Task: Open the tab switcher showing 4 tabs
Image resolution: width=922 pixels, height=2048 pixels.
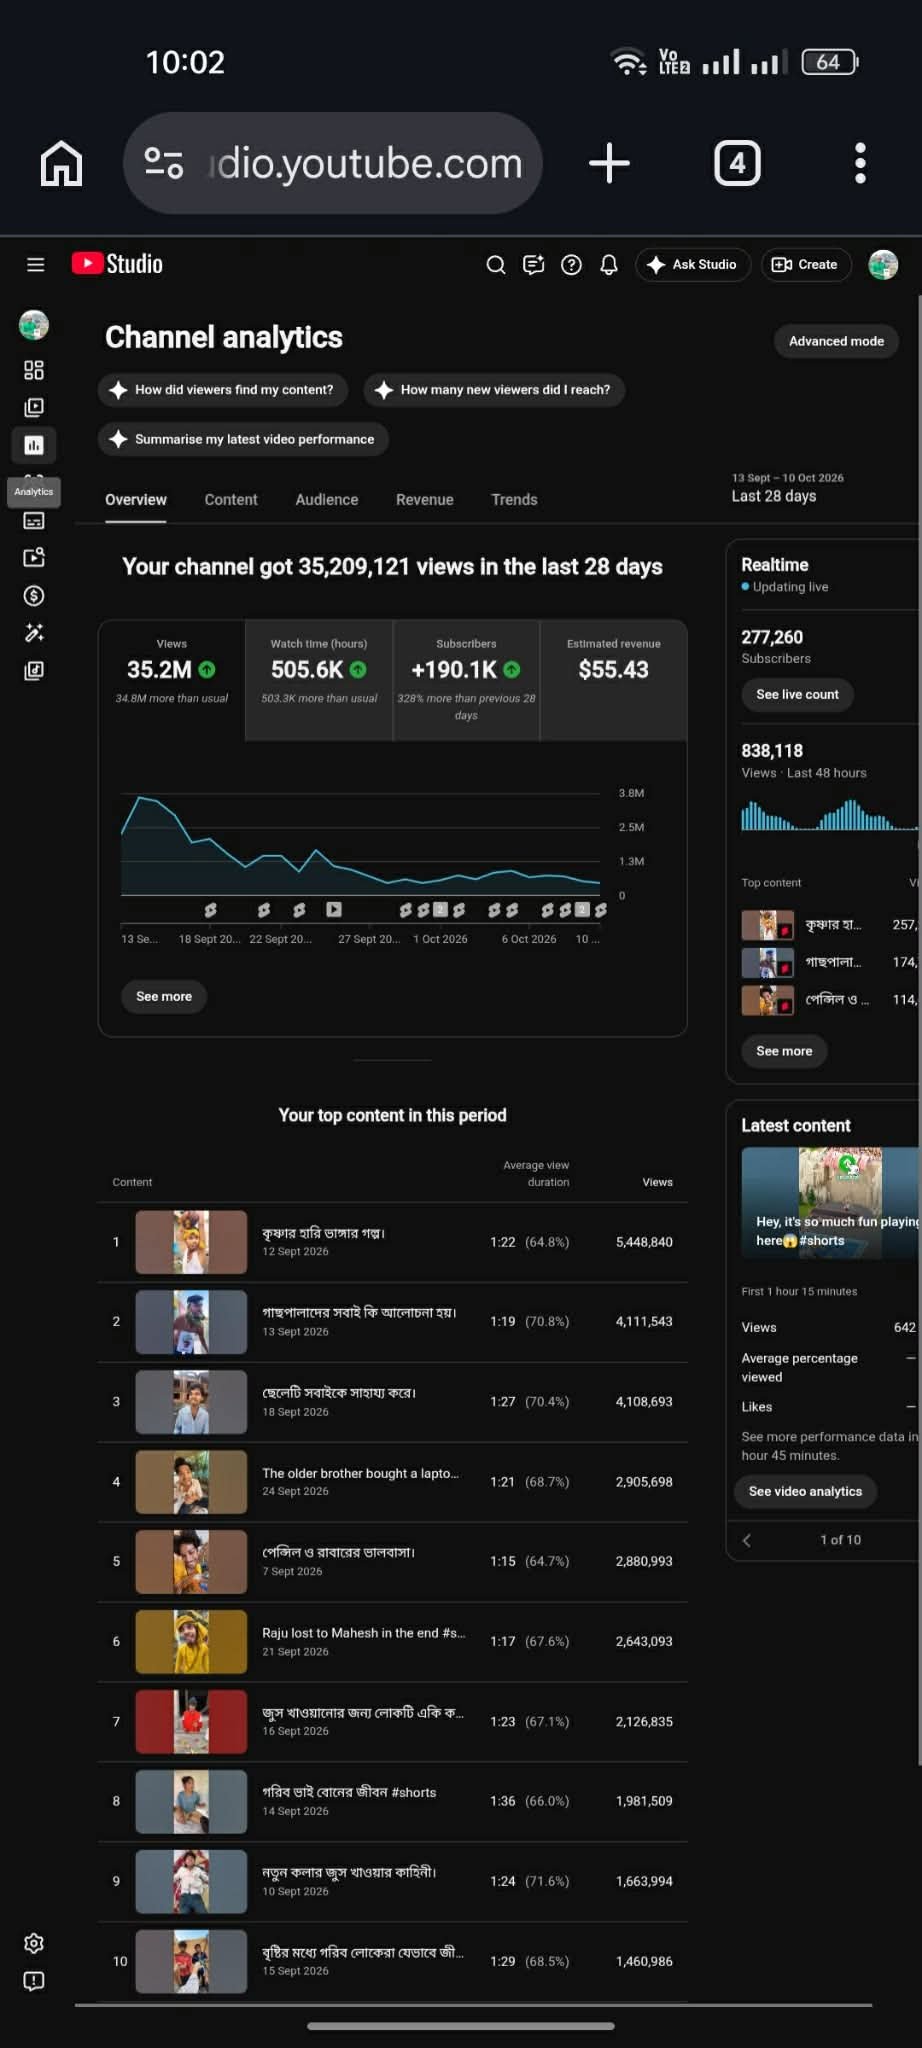Action: pyautogui.click(x=737, y=163)
